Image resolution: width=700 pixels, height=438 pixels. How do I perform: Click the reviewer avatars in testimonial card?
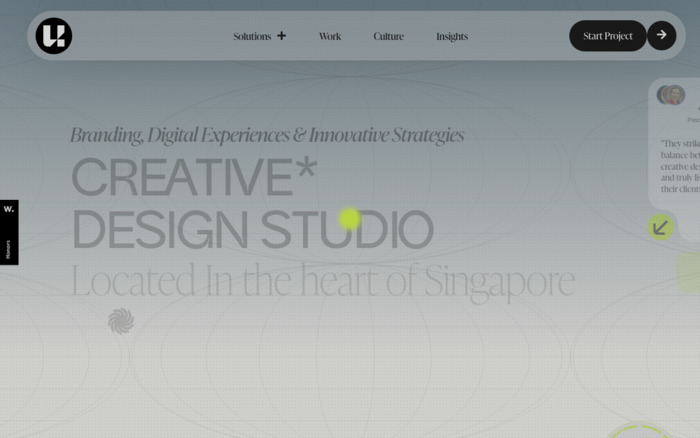point(671,95)
